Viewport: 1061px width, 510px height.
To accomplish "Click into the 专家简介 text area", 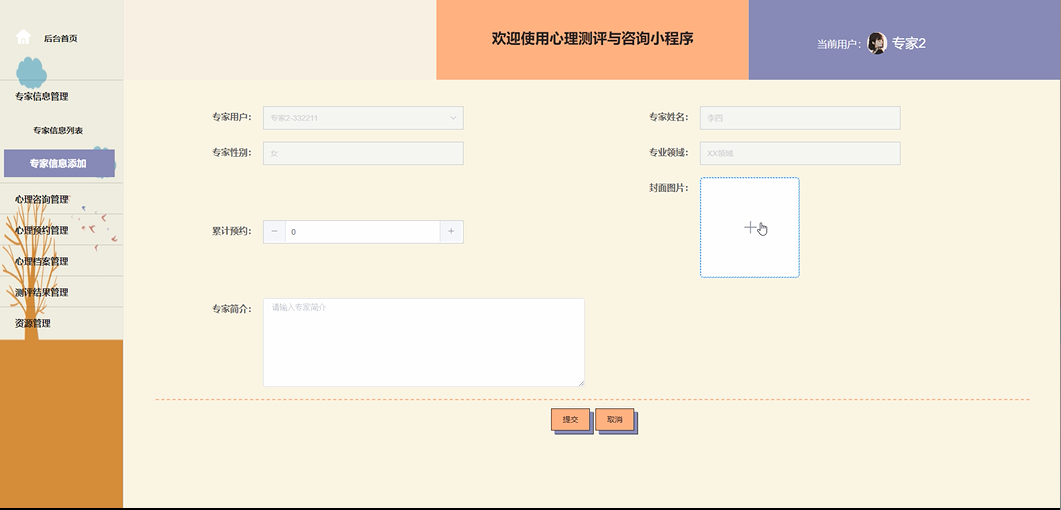I will (424, 342).
